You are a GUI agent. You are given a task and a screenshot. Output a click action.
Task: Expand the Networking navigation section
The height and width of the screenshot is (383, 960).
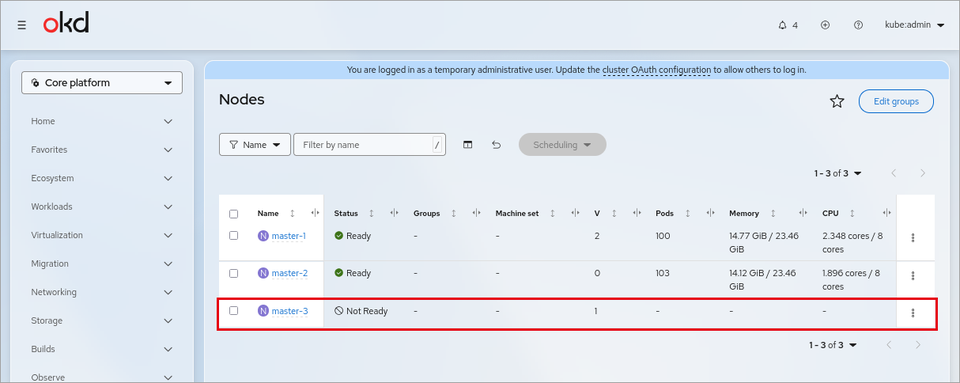[102, 292]
